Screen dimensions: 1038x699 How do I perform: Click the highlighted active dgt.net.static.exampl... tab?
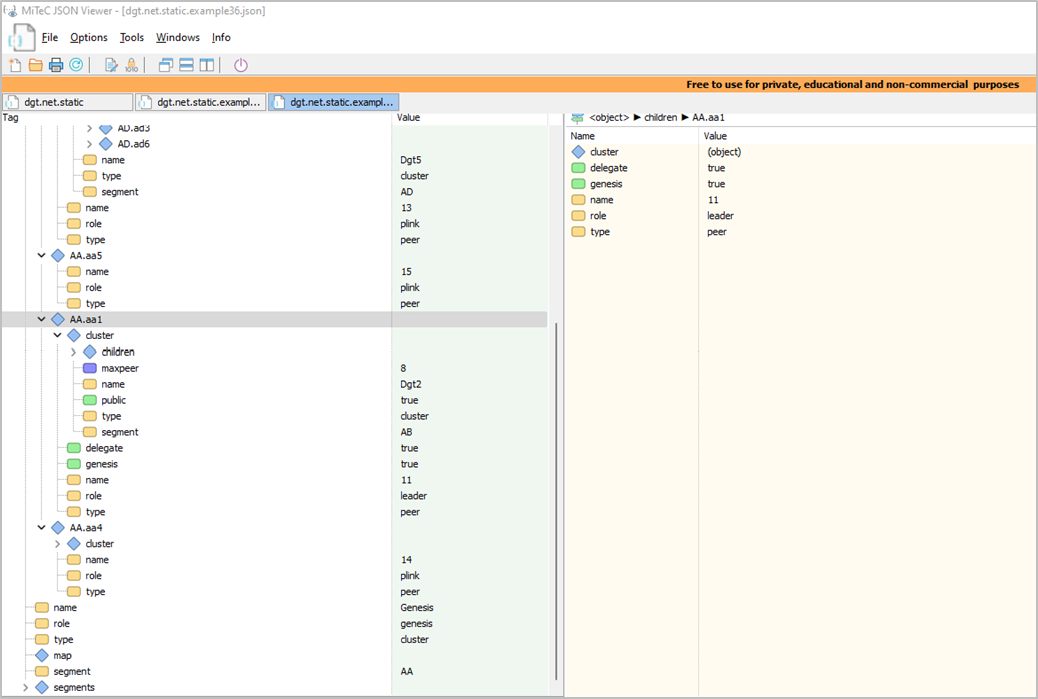click(334, 102)
